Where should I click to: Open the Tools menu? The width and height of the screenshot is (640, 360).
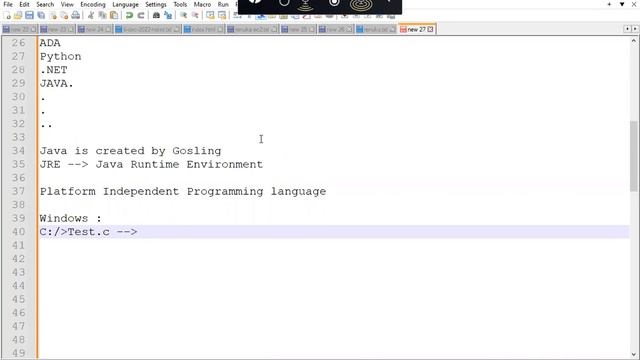click(x=180, y=4)
